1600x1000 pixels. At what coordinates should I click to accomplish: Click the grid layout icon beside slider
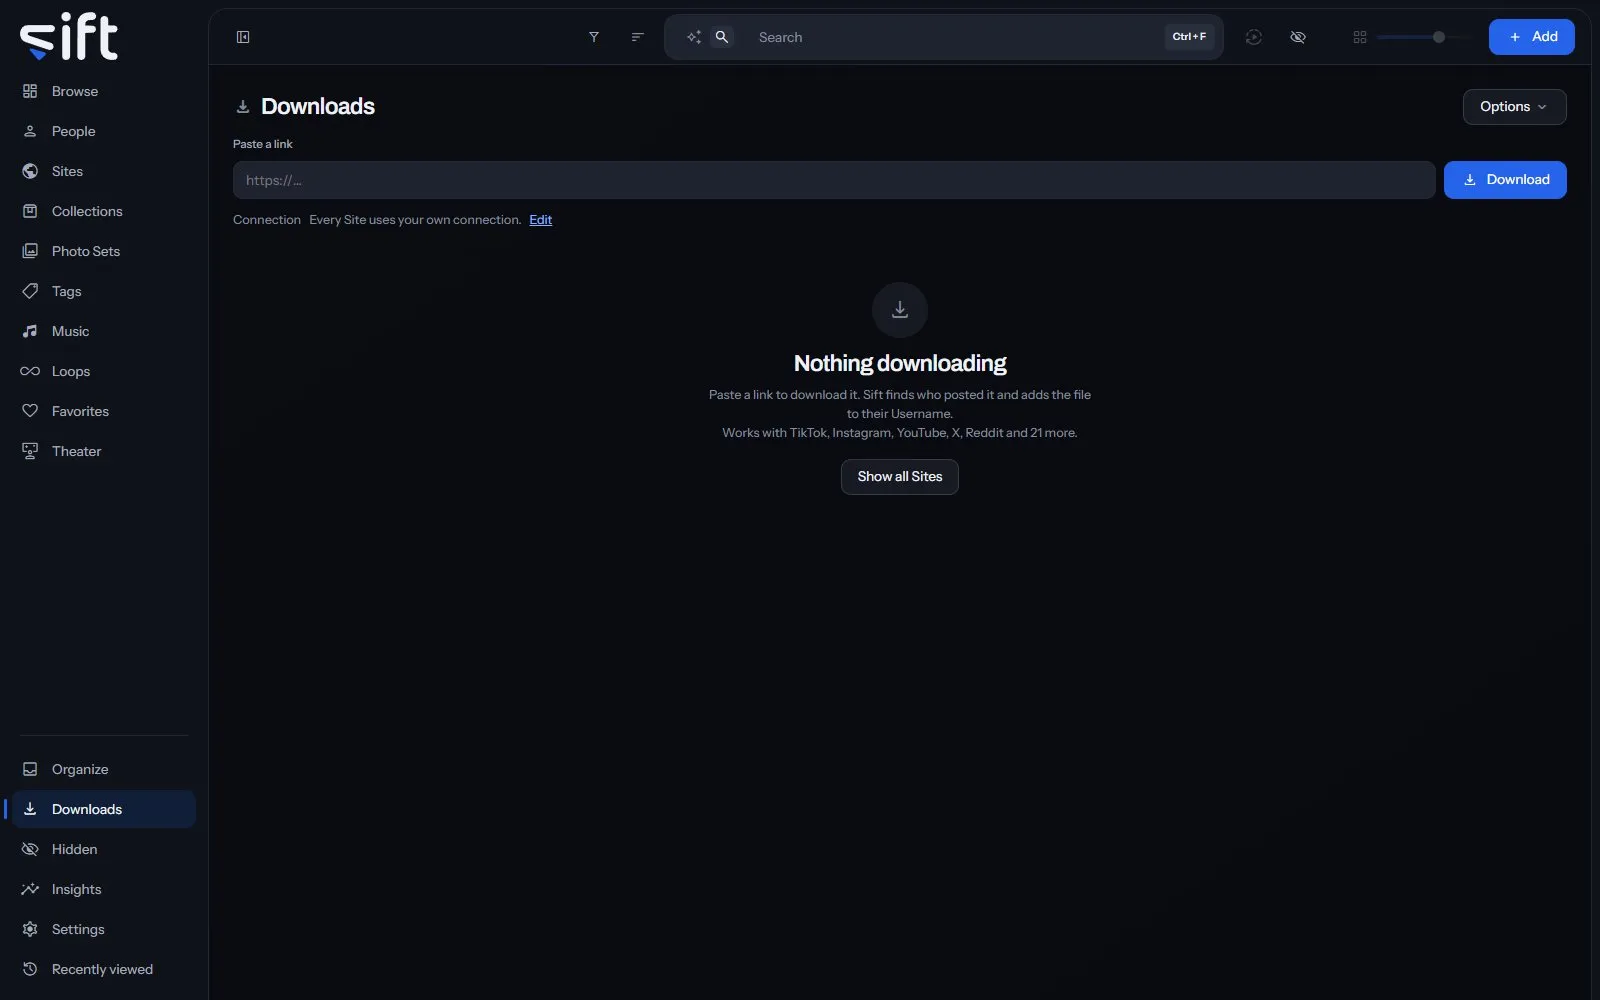tap(1360, 37)
